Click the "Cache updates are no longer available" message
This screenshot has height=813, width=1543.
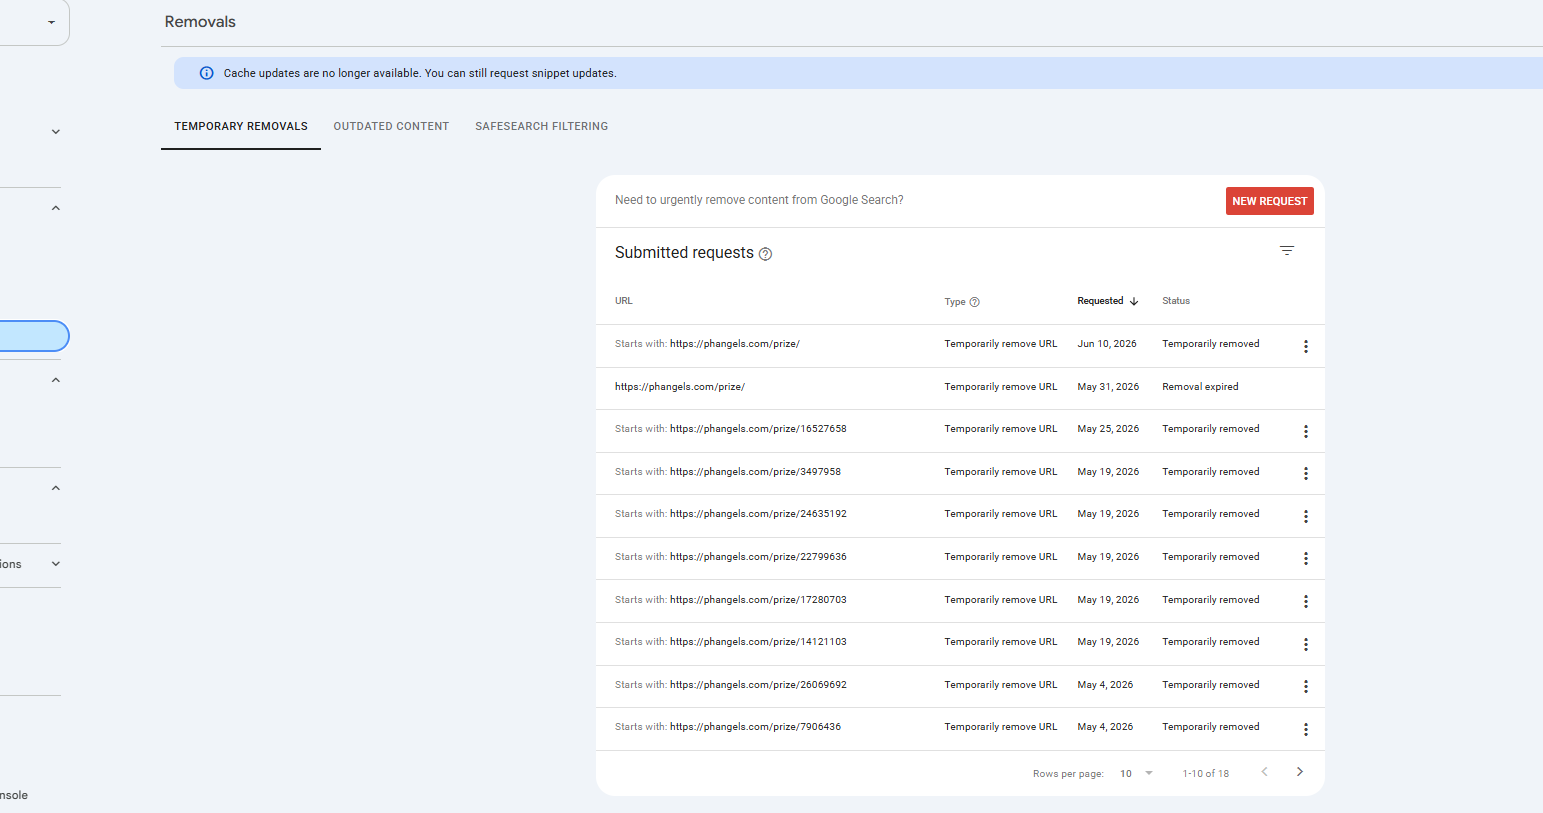(420, 73)
